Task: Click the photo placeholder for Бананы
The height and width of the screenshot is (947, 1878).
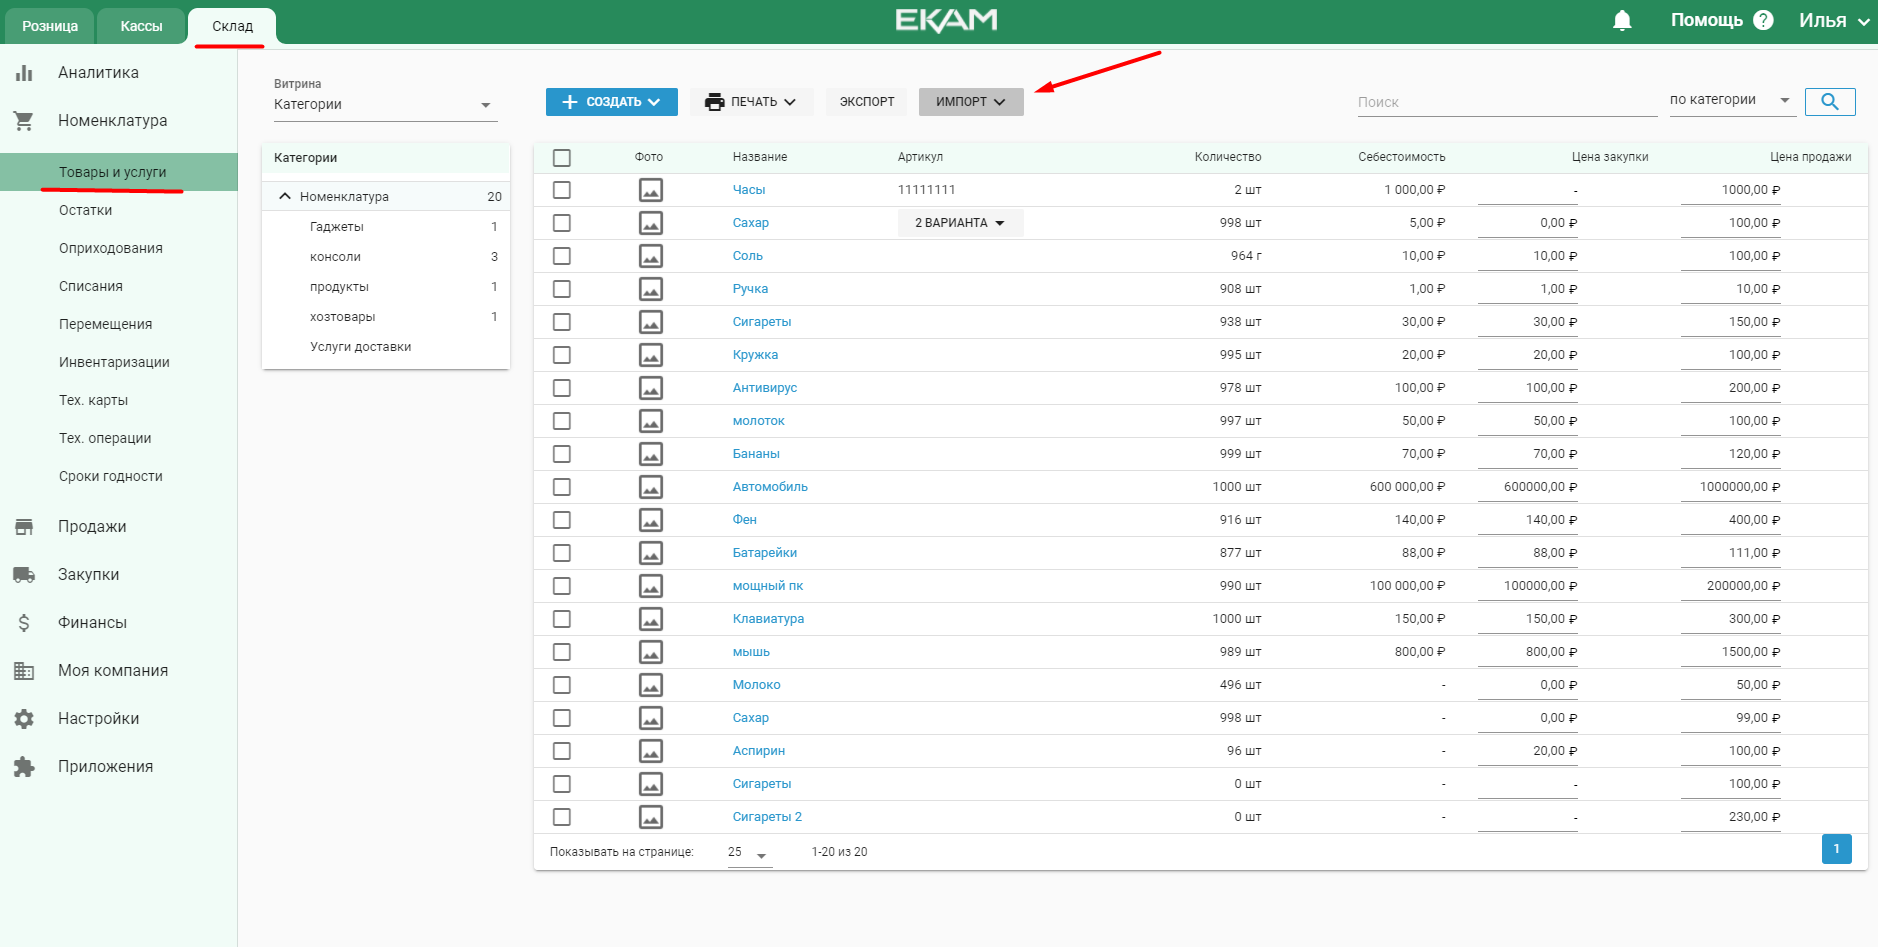Action: (x=651, y=454)
